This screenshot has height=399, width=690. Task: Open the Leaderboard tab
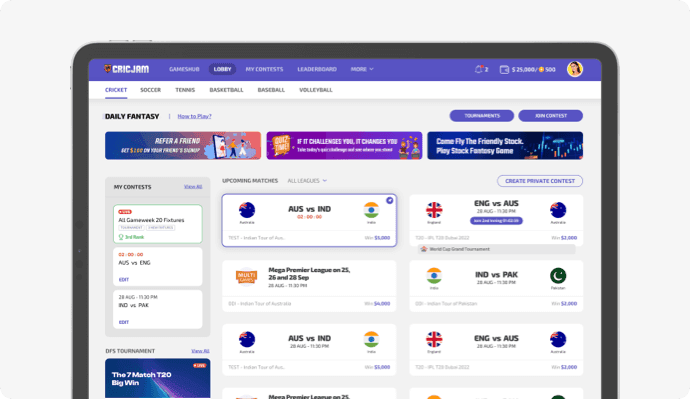(317, 69)
